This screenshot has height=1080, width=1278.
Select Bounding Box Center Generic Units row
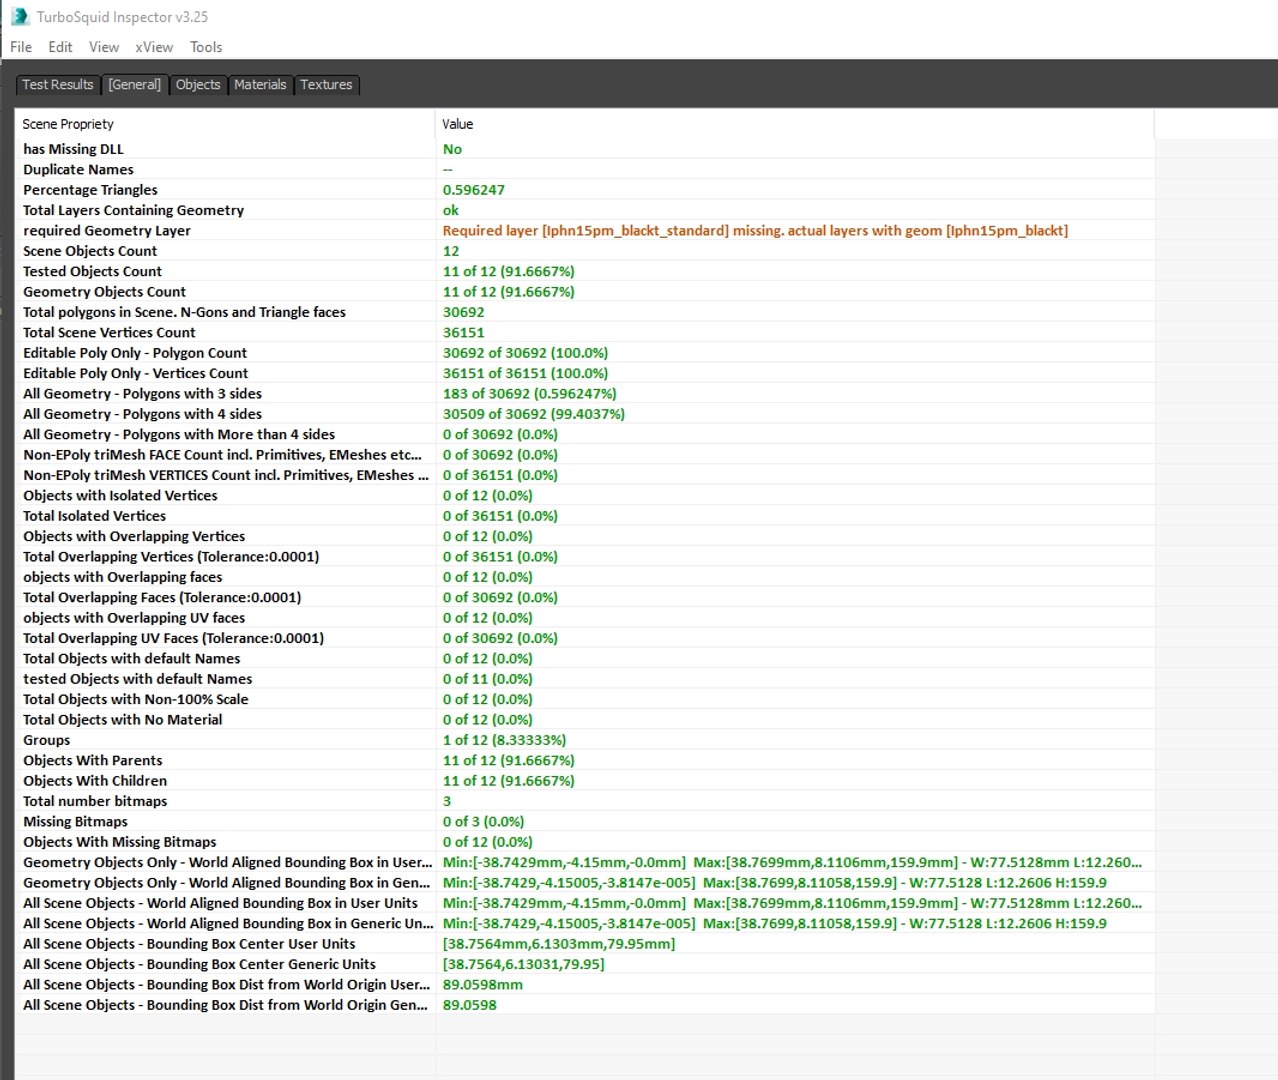(x=585, y=965)
